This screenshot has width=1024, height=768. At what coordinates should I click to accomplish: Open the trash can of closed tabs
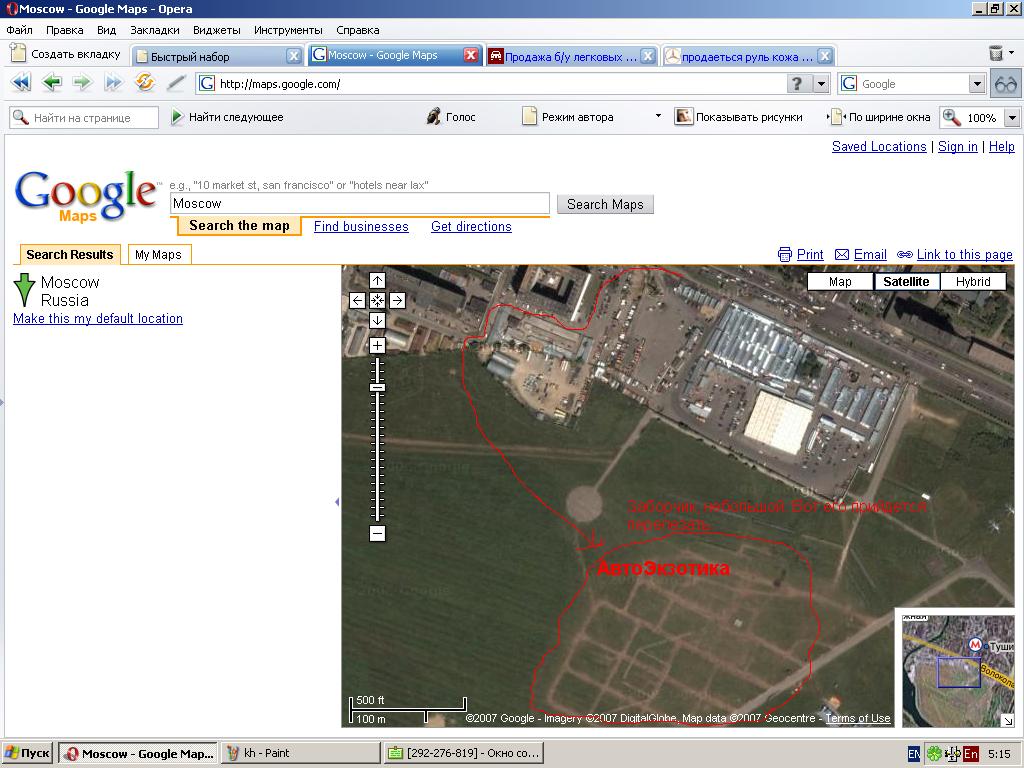click(996, 54)
